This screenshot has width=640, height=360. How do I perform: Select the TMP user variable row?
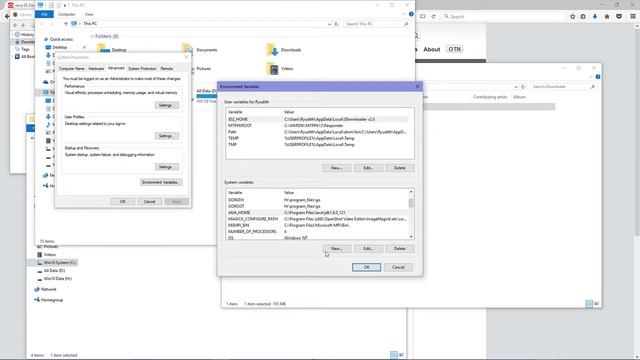point(317,144)
